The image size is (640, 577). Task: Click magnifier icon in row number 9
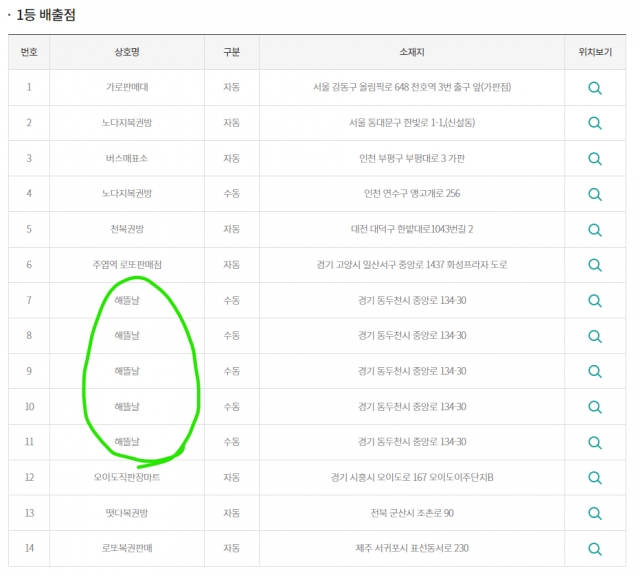pyautogui.click(x=595, y=371)
